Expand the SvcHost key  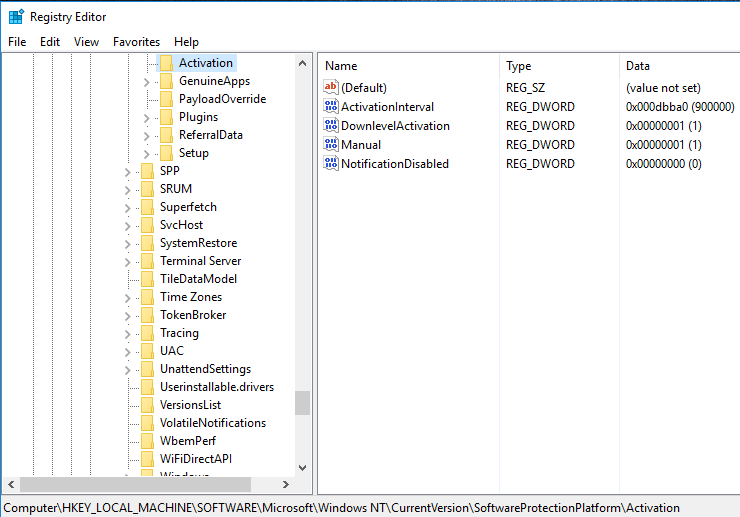(127, 226)
